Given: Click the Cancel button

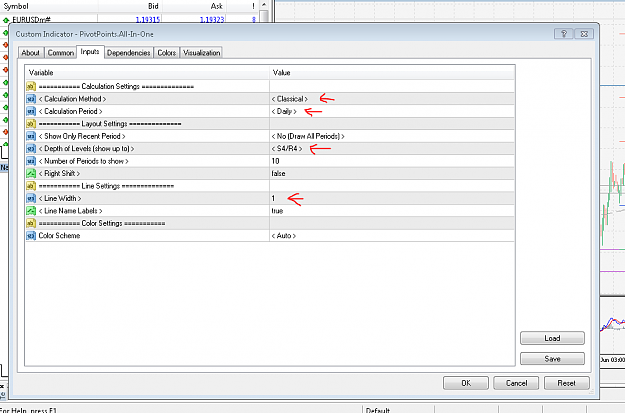Looking at the screenshot, I should click(x=516, y=383).
